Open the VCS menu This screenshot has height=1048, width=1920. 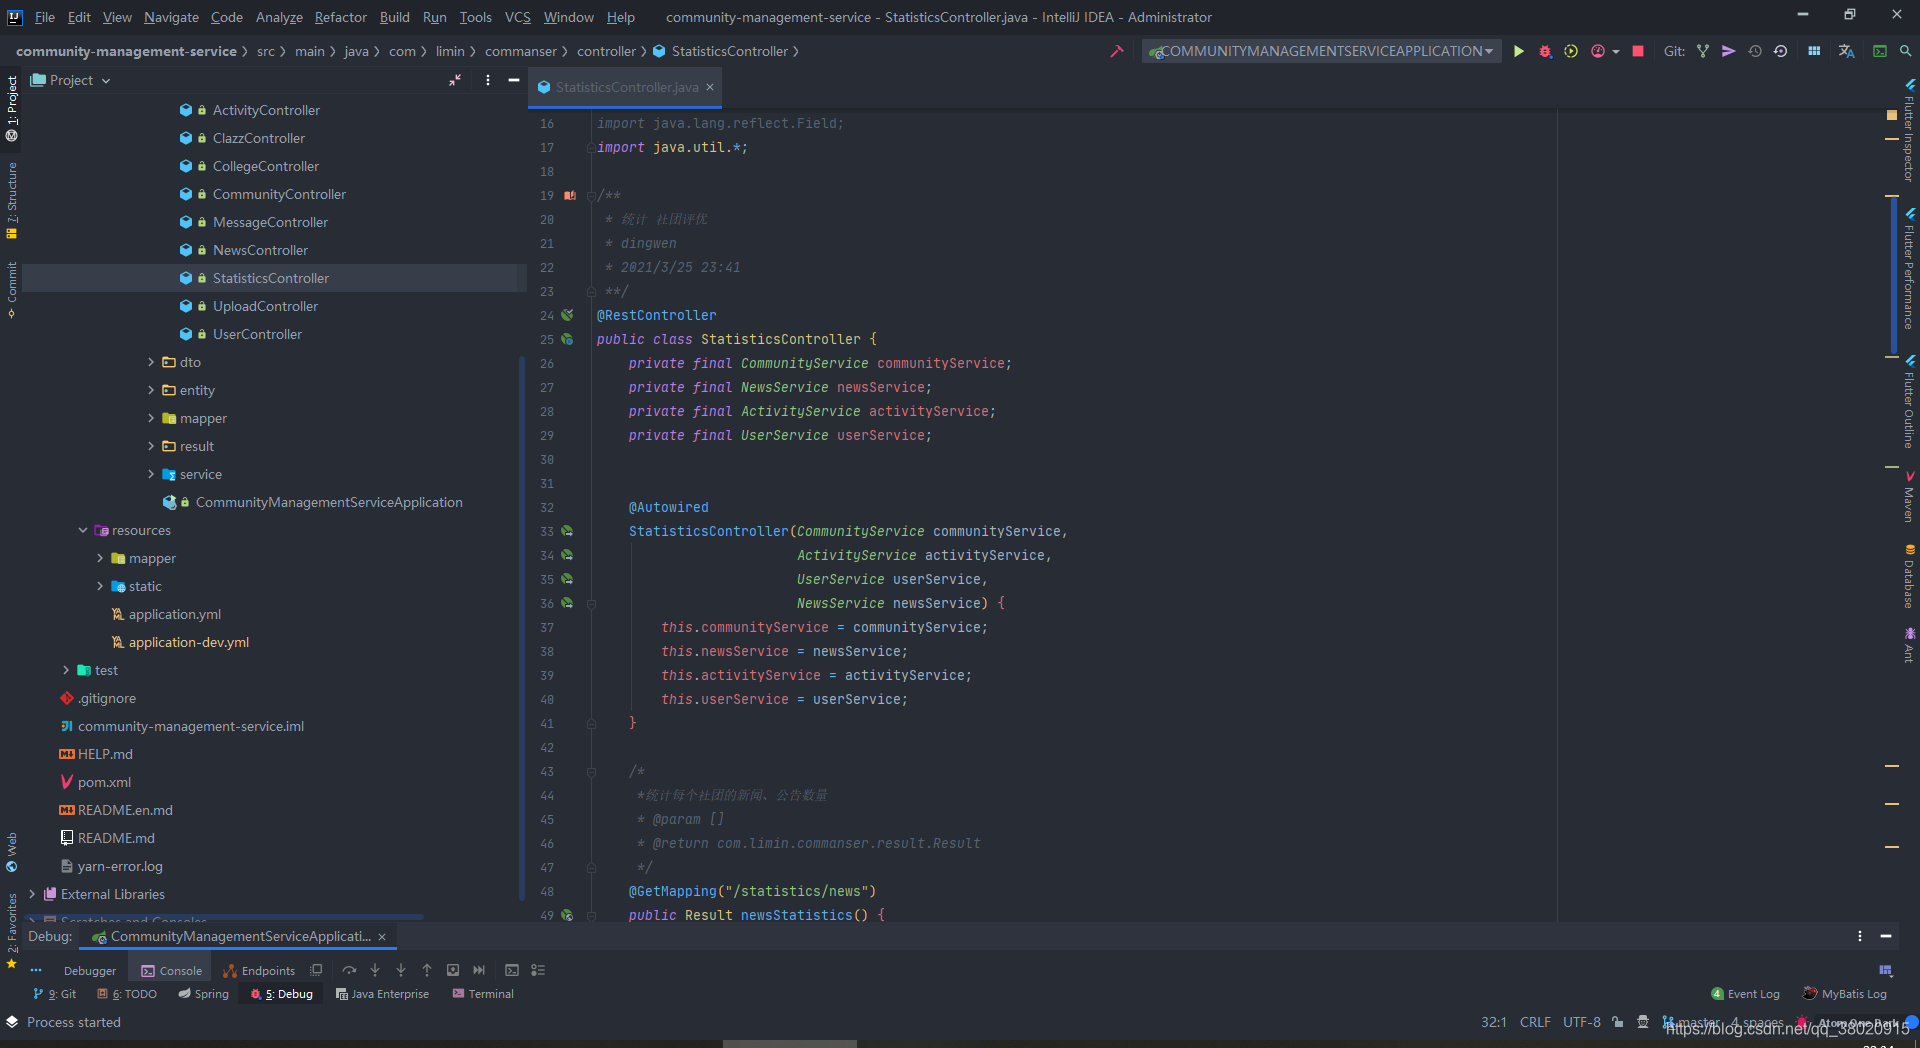518,17
